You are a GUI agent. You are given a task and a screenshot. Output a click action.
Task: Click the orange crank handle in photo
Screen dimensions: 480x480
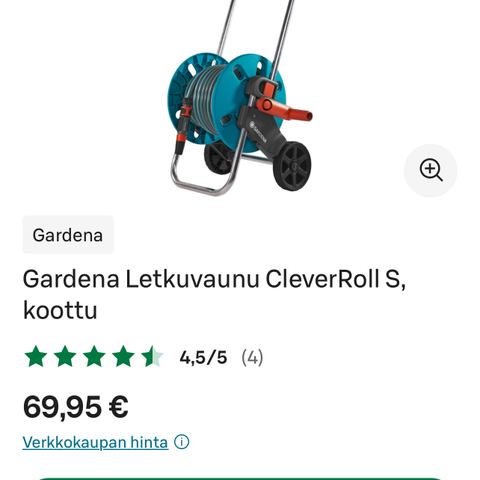[x=284, y=109]
